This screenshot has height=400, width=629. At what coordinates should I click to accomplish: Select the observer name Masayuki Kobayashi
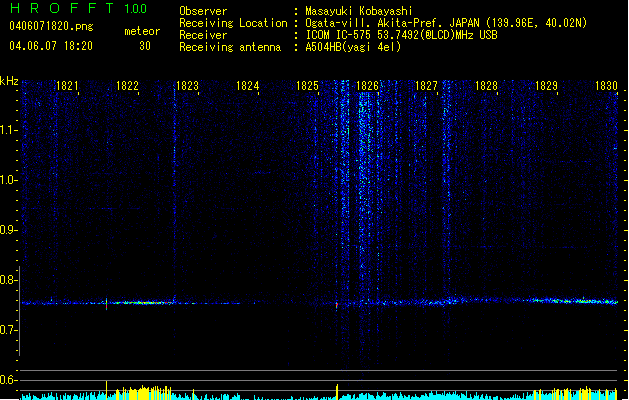[x=359, y=11]
